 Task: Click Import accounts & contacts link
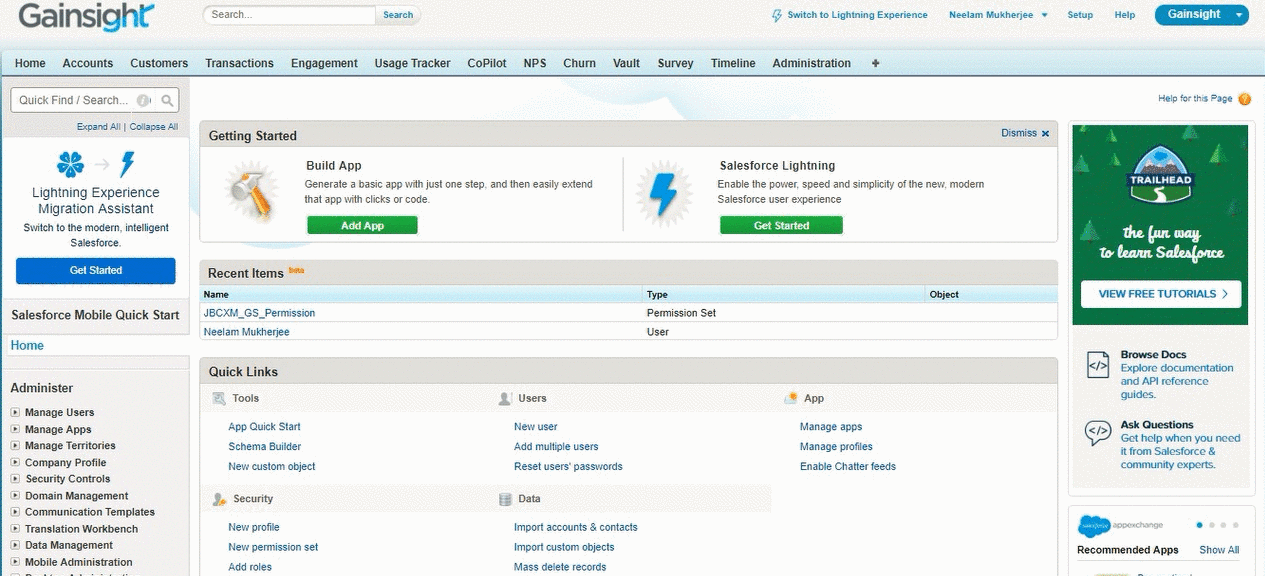pos(576,527)
